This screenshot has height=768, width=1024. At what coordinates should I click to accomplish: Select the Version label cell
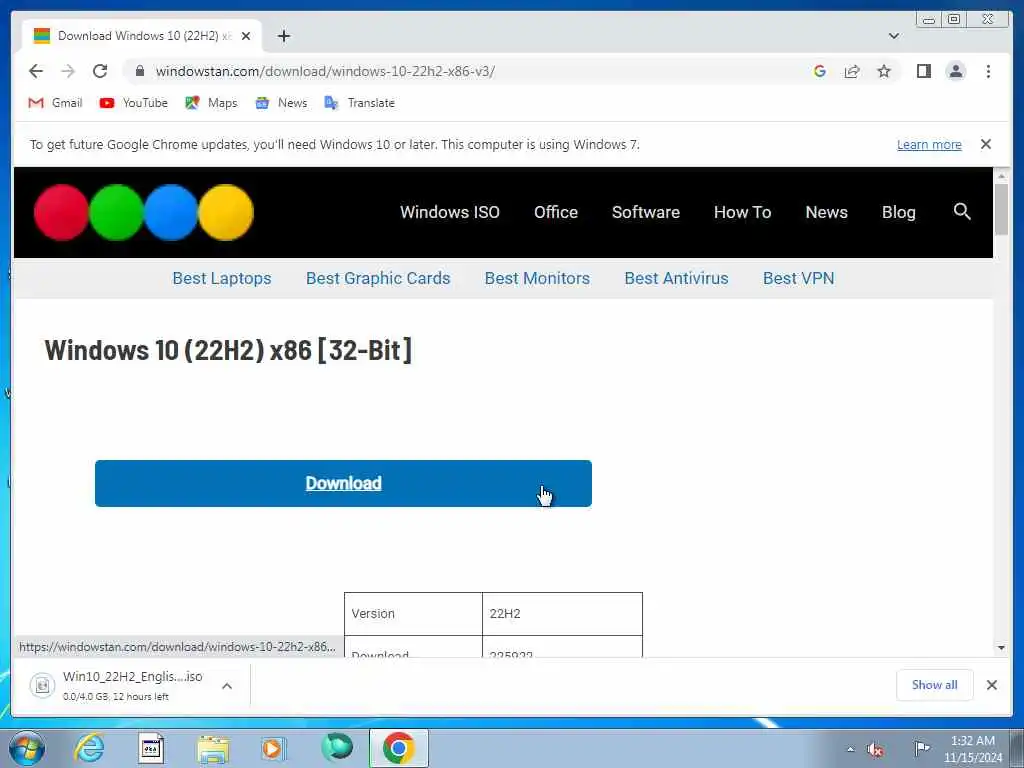(413, 614)
